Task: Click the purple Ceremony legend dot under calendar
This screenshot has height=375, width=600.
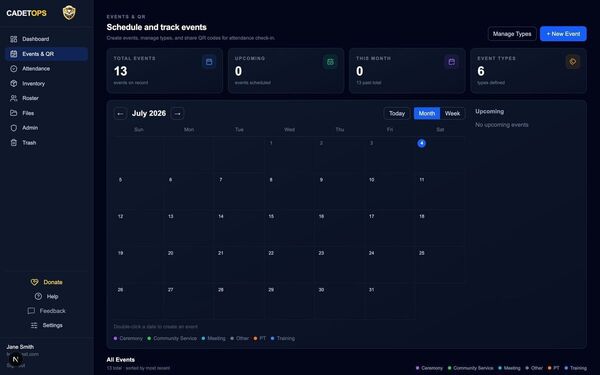Action: (x=116, y=338)
